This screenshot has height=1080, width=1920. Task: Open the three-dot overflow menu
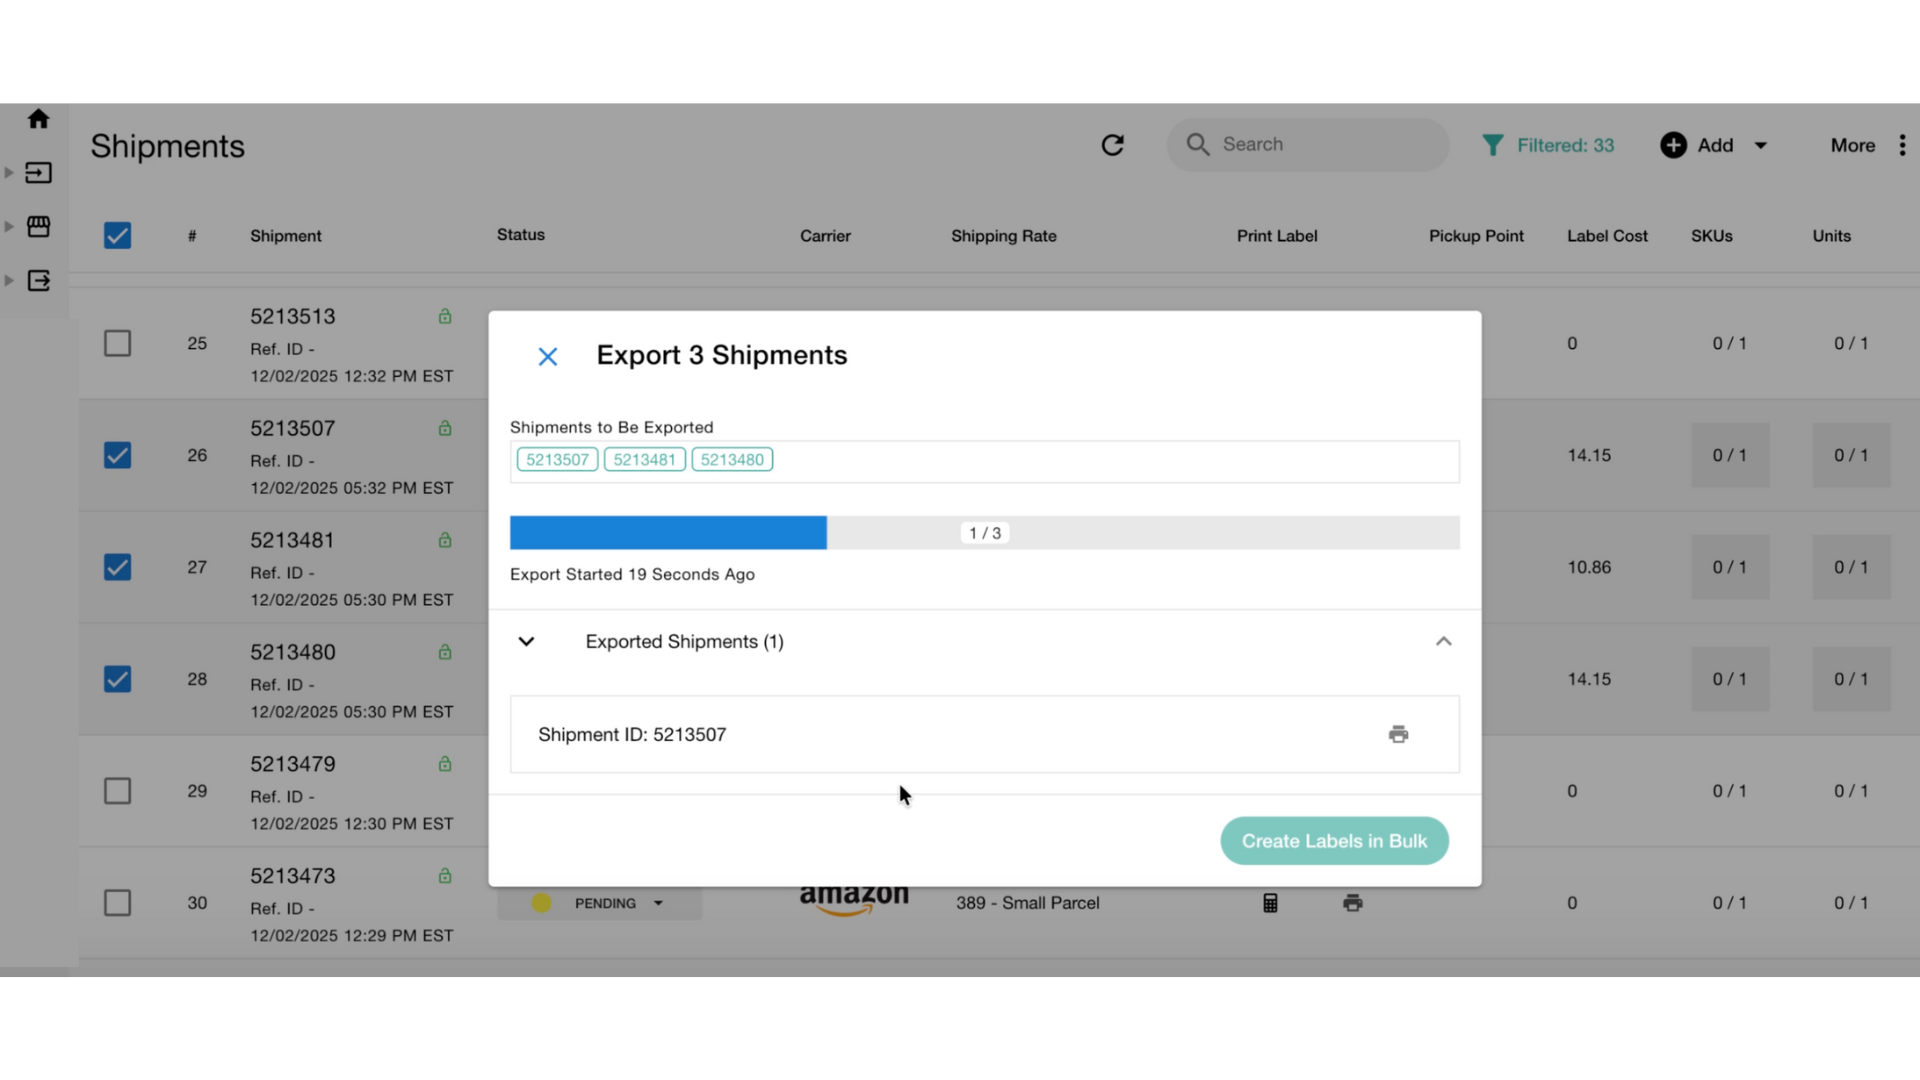click(x=1904, y=145)
